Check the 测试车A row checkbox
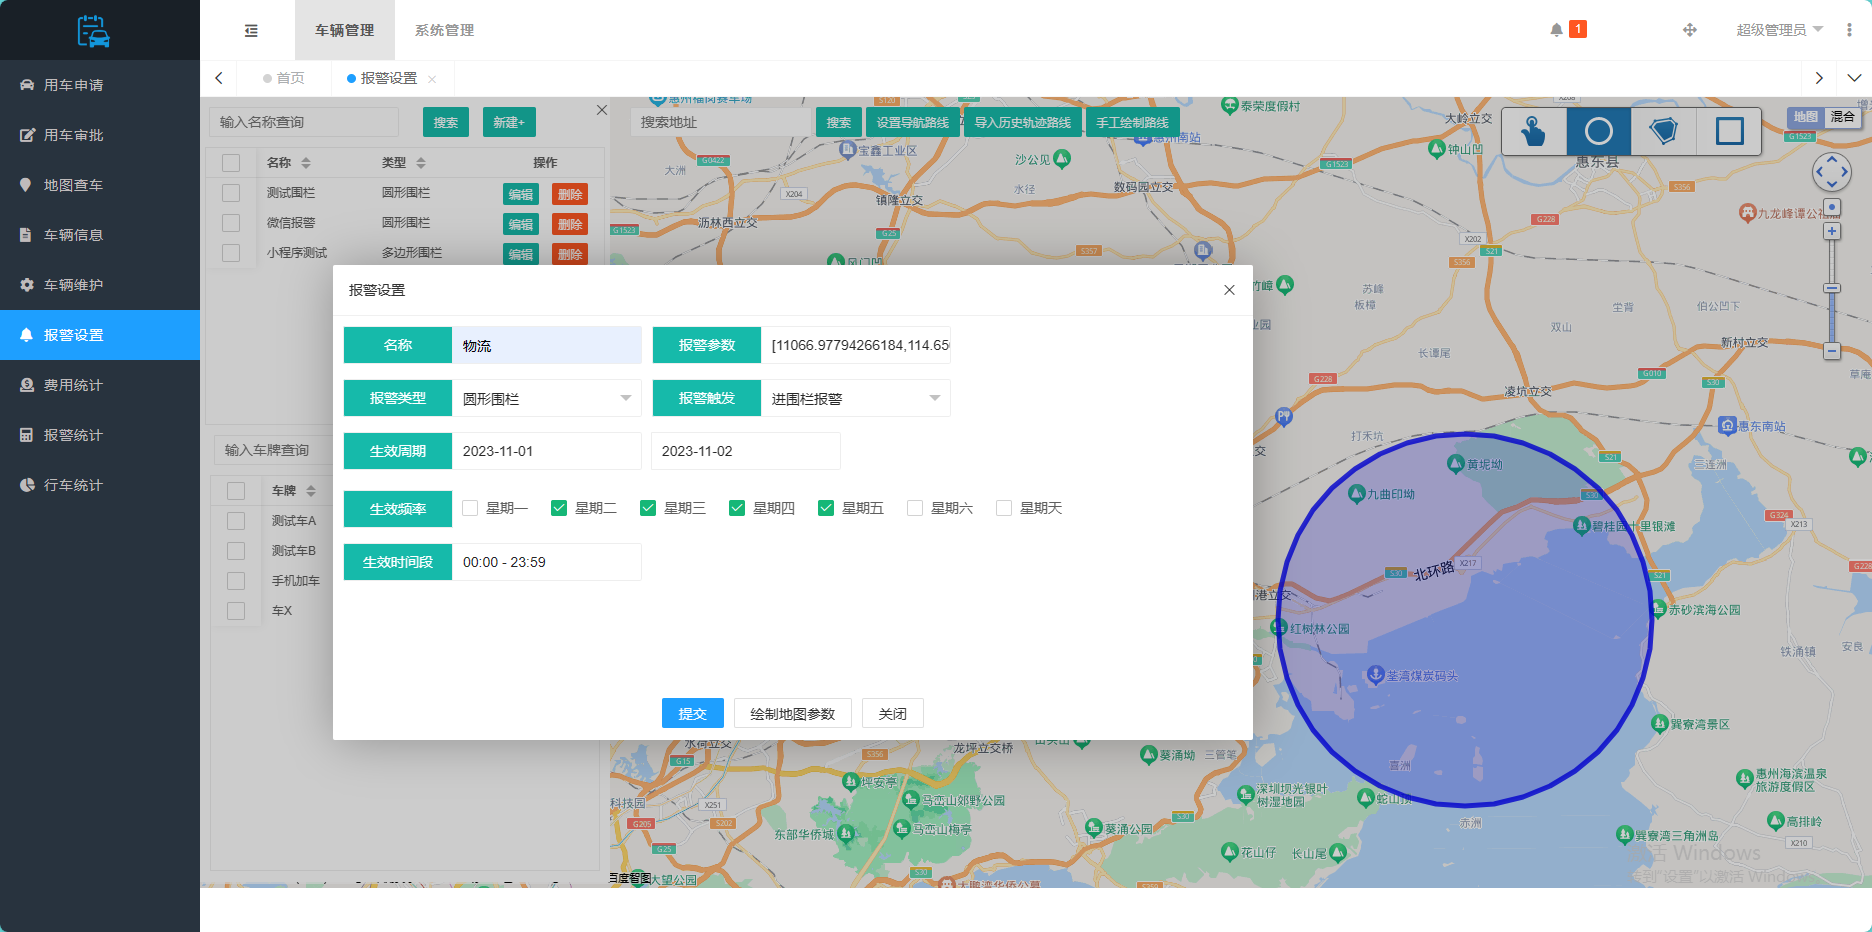The width and height of the screenshot is (1872, 932). click(236, 521)
